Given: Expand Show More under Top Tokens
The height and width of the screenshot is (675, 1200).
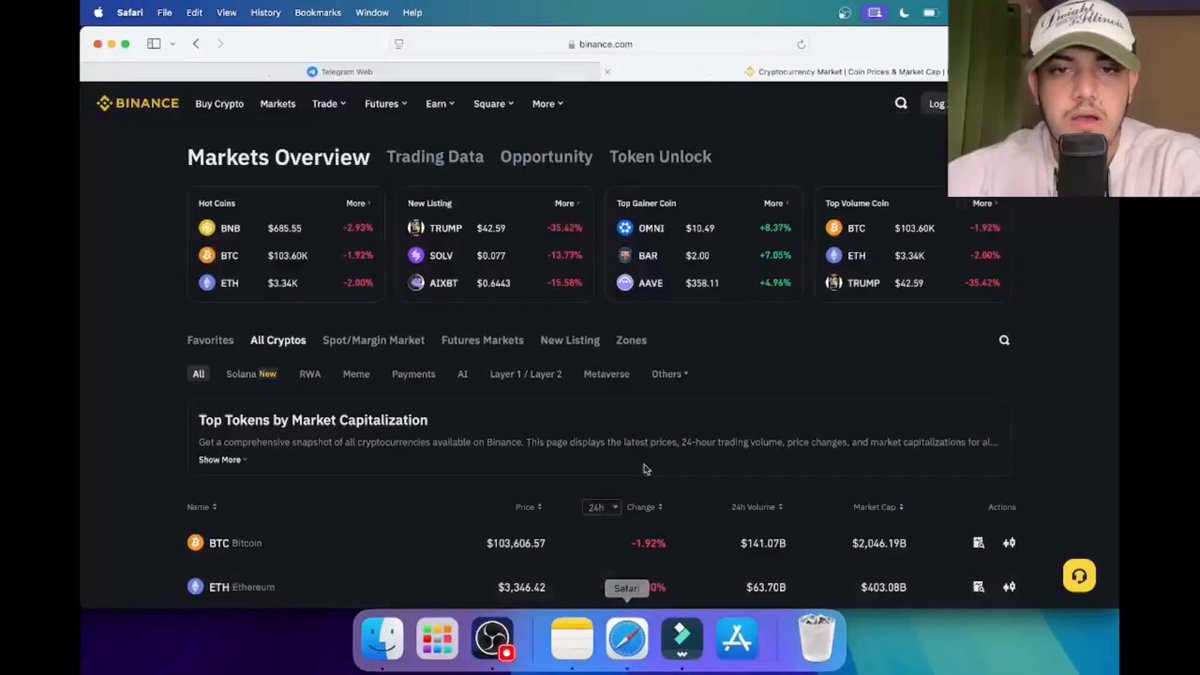Looking at the screenshot, I should [223, 460].
